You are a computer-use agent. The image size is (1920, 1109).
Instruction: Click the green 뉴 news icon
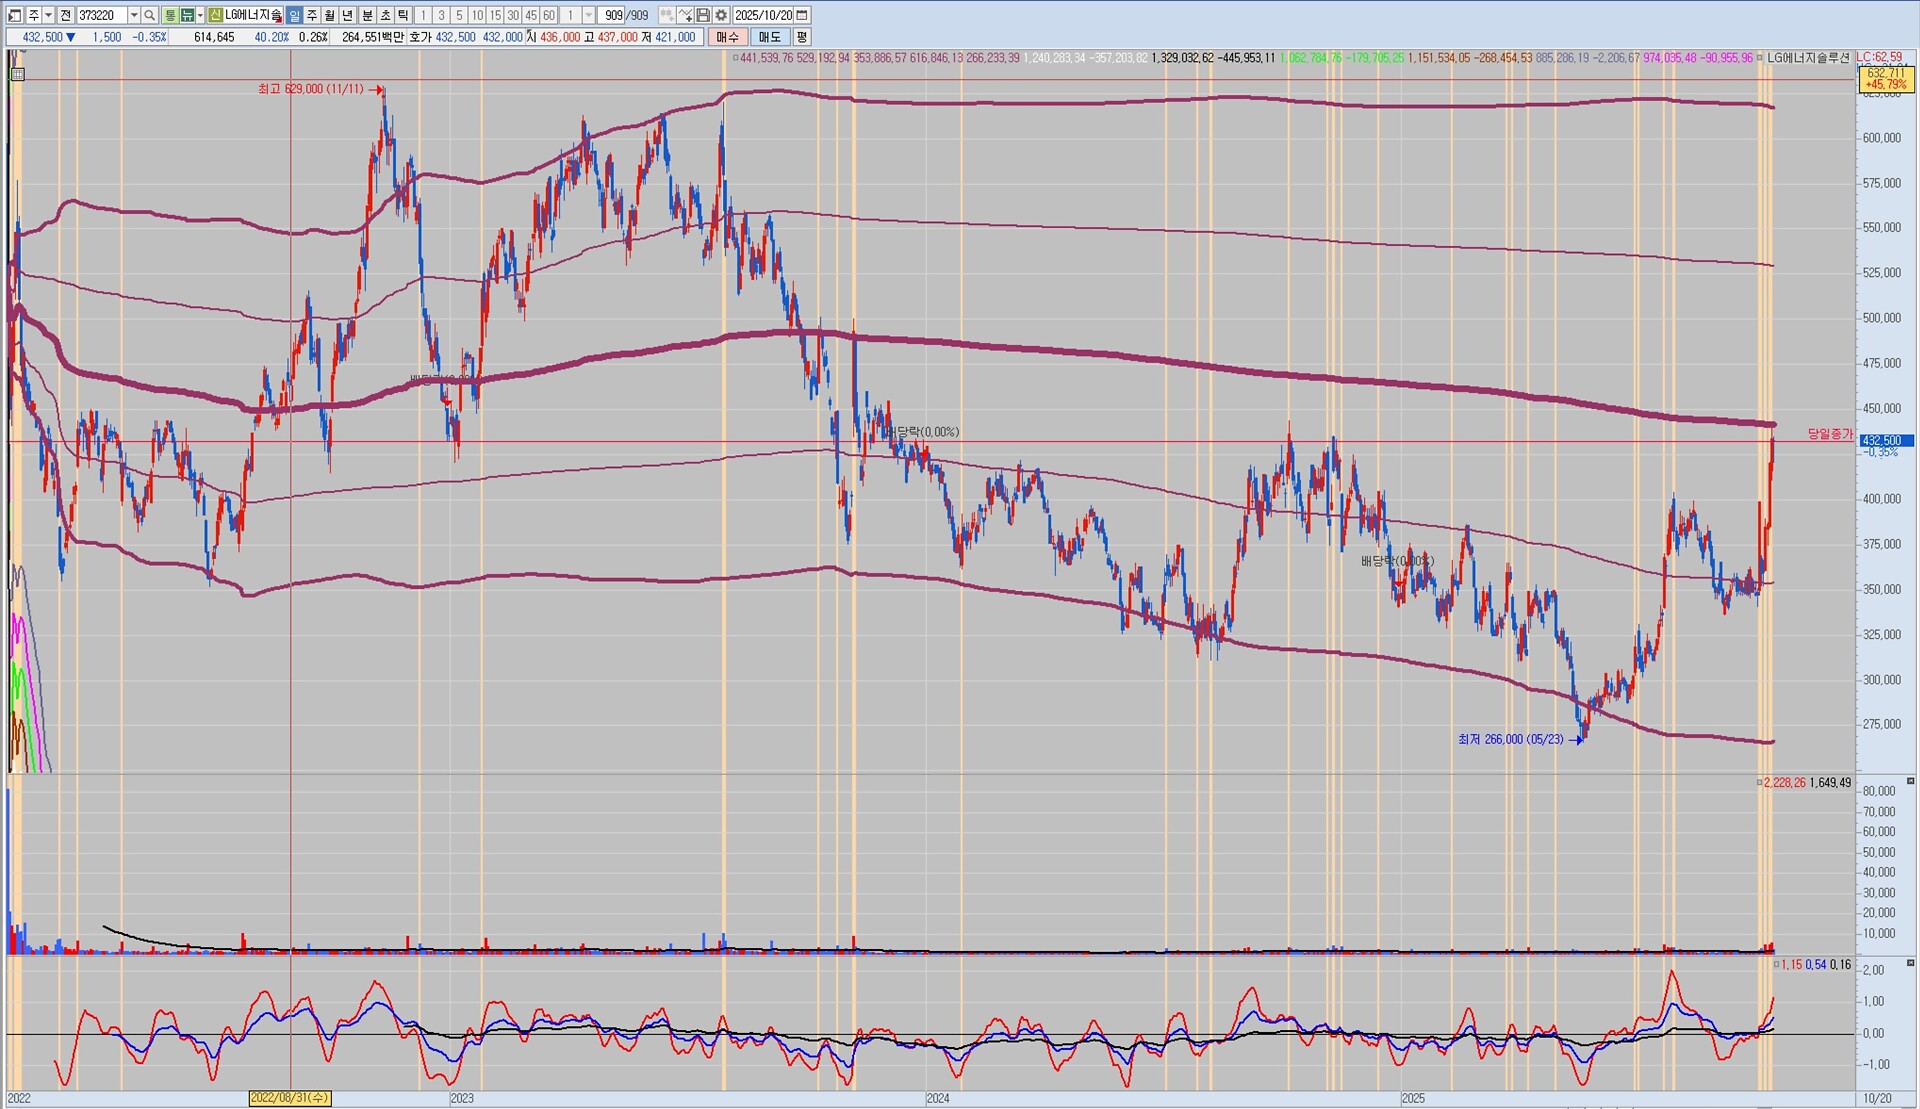186,15
